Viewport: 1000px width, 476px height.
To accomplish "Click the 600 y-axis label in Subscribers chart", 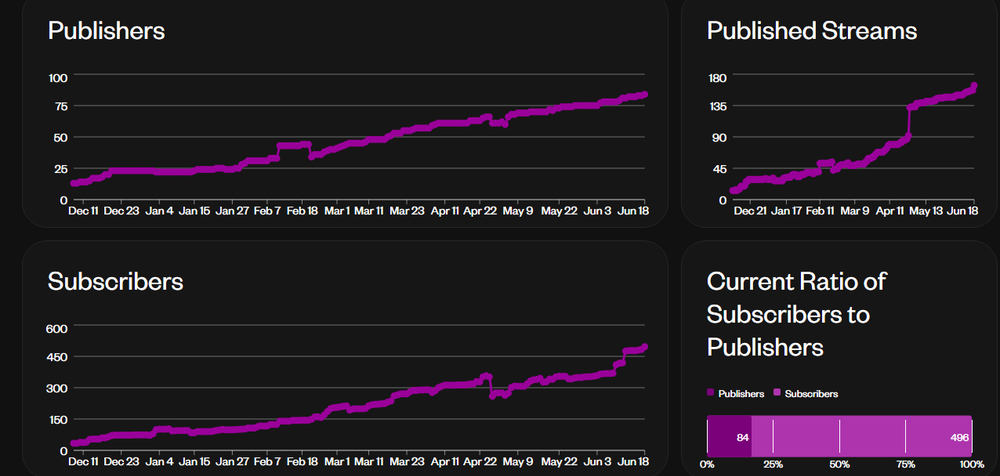I will pos(58,329).
